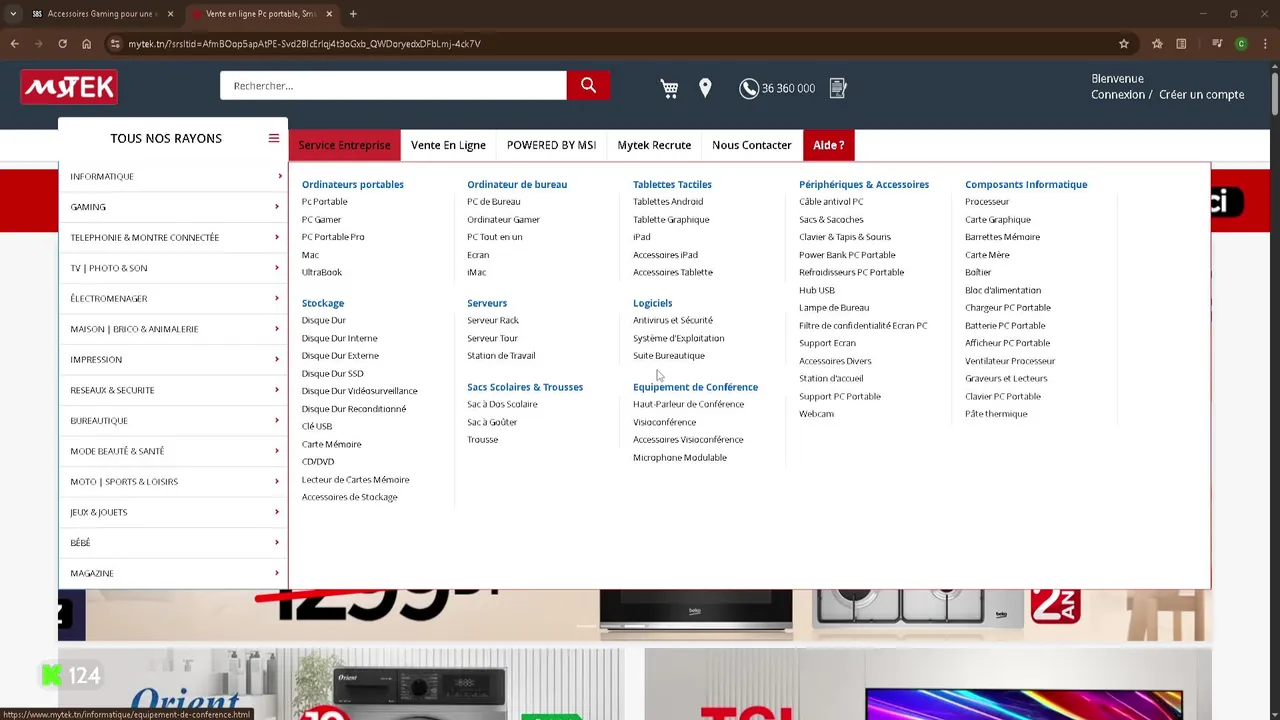
Task: Open the Visioconférence link
Action: click(664, 422)
